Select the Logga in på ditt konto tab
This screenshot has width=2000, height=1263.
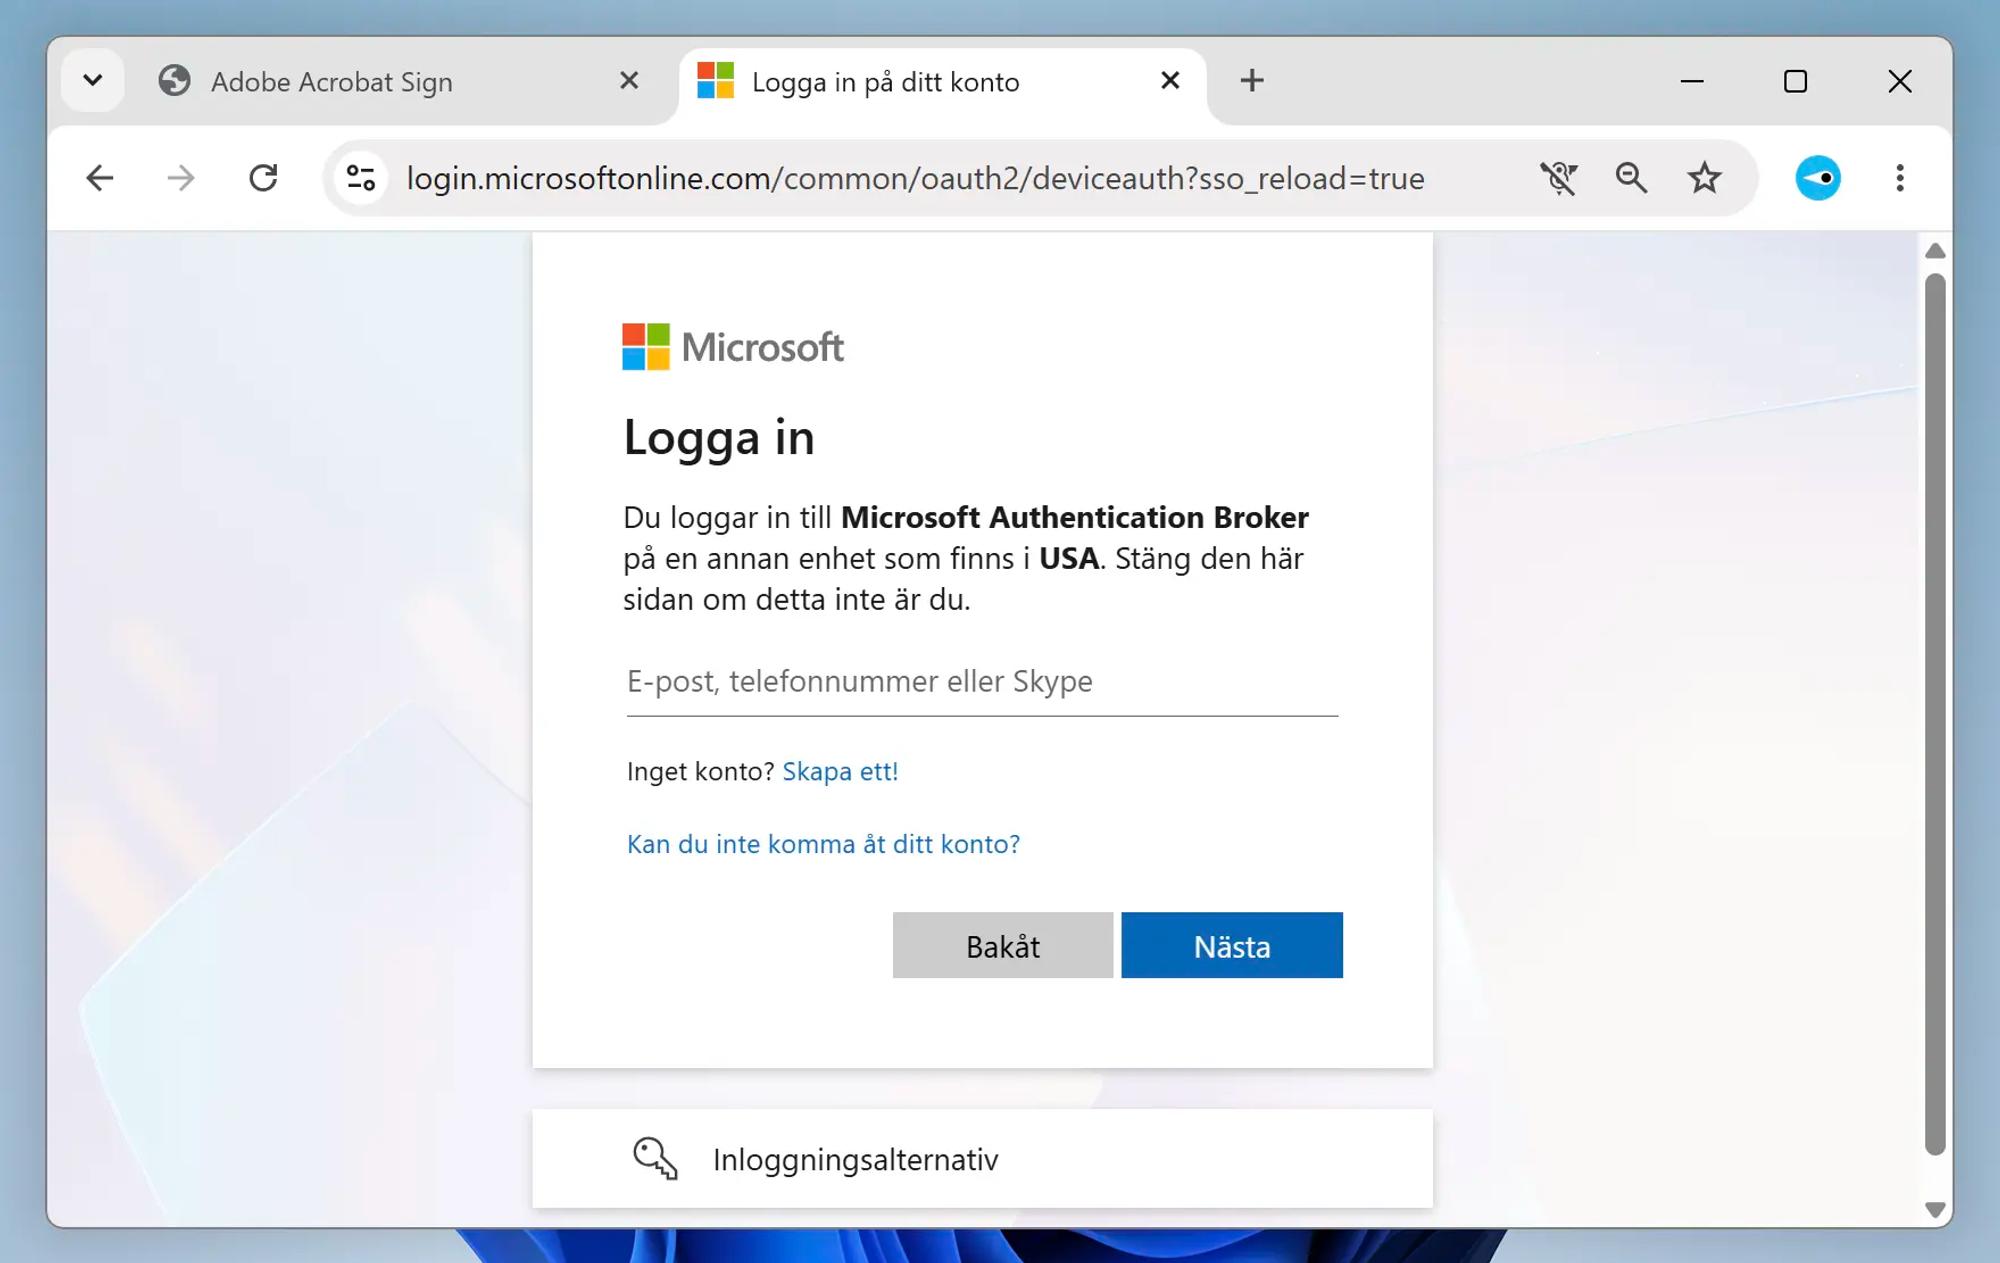coord(942,82)
